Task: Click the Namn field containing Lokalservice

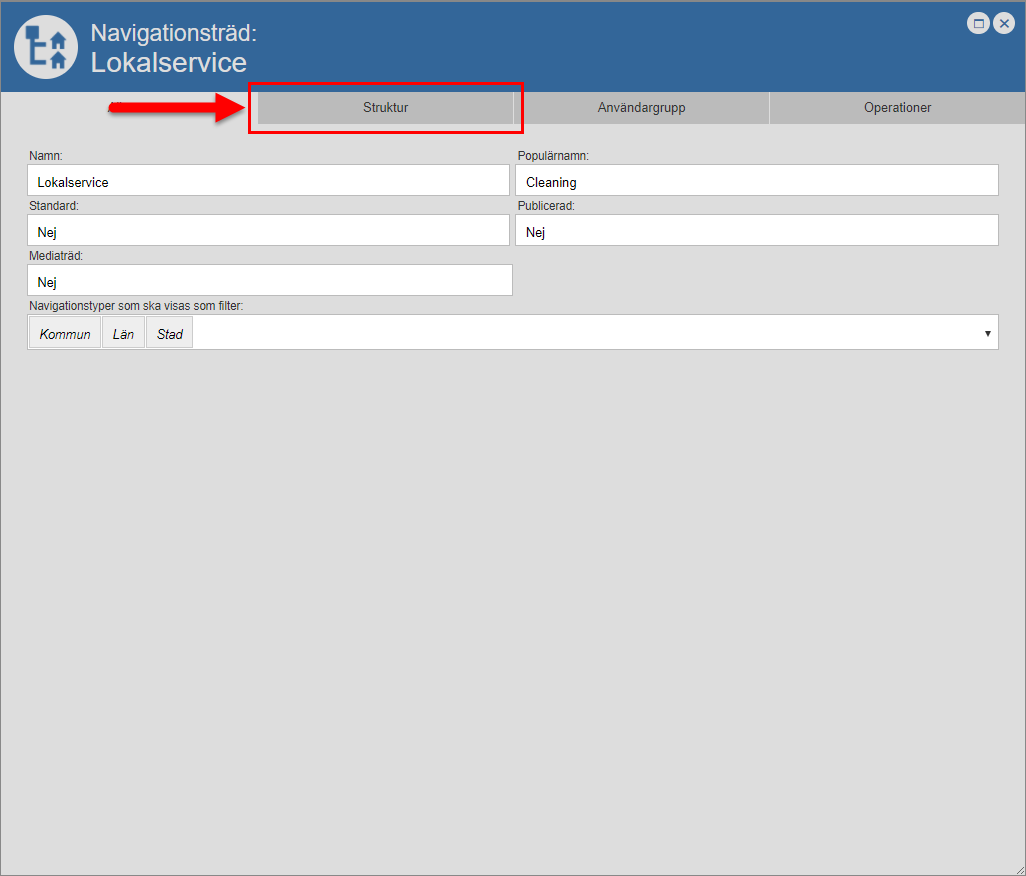Action: [x=268, y=181]
